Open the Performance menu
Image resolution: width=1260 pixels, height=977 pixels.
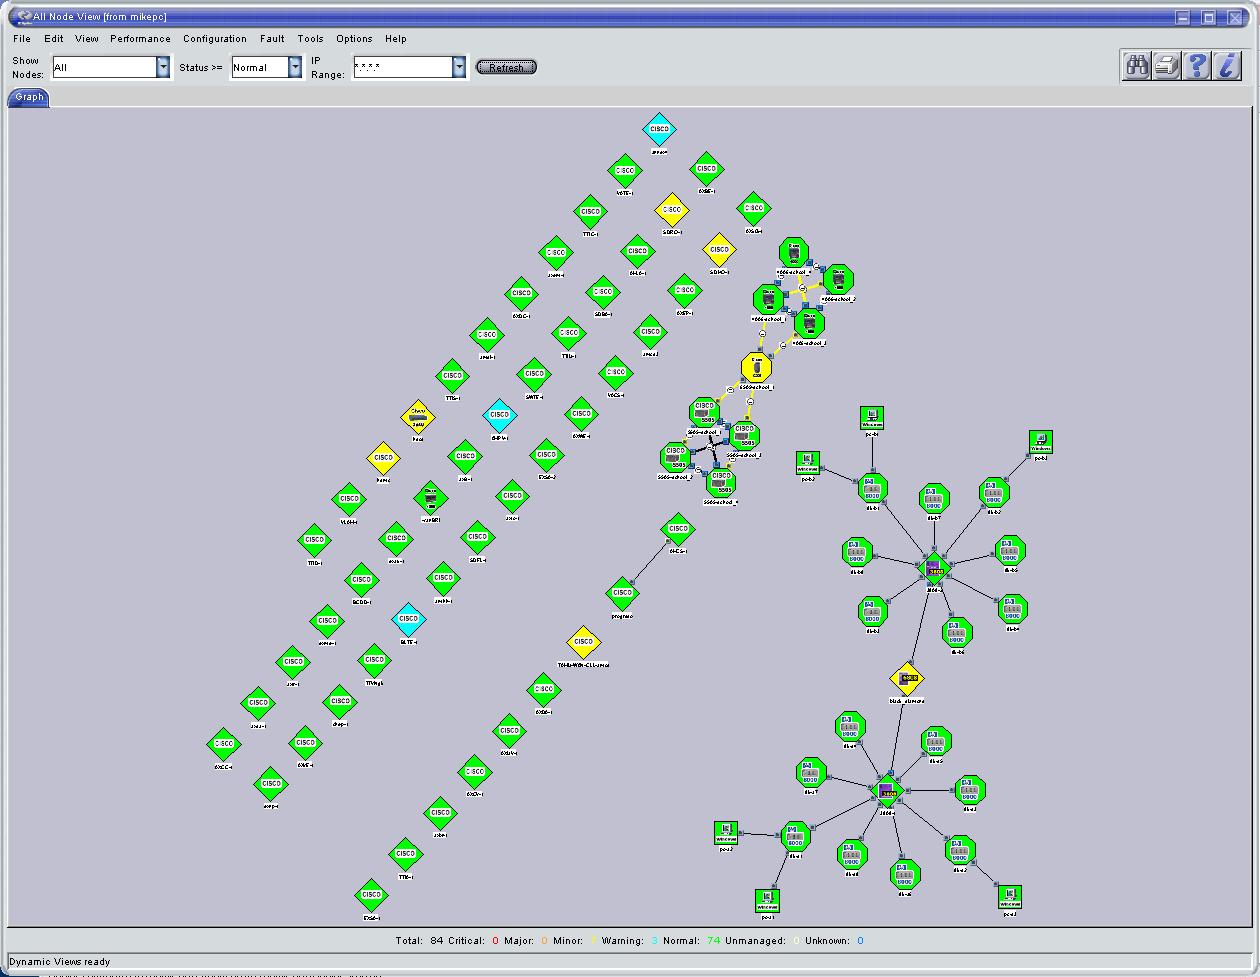[x=140, y=39]
